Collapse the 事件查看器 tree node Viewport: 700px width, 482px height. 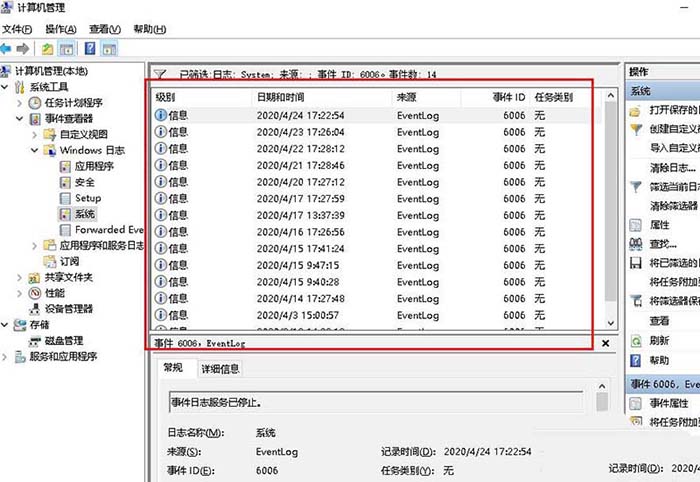tap(20, 119)
